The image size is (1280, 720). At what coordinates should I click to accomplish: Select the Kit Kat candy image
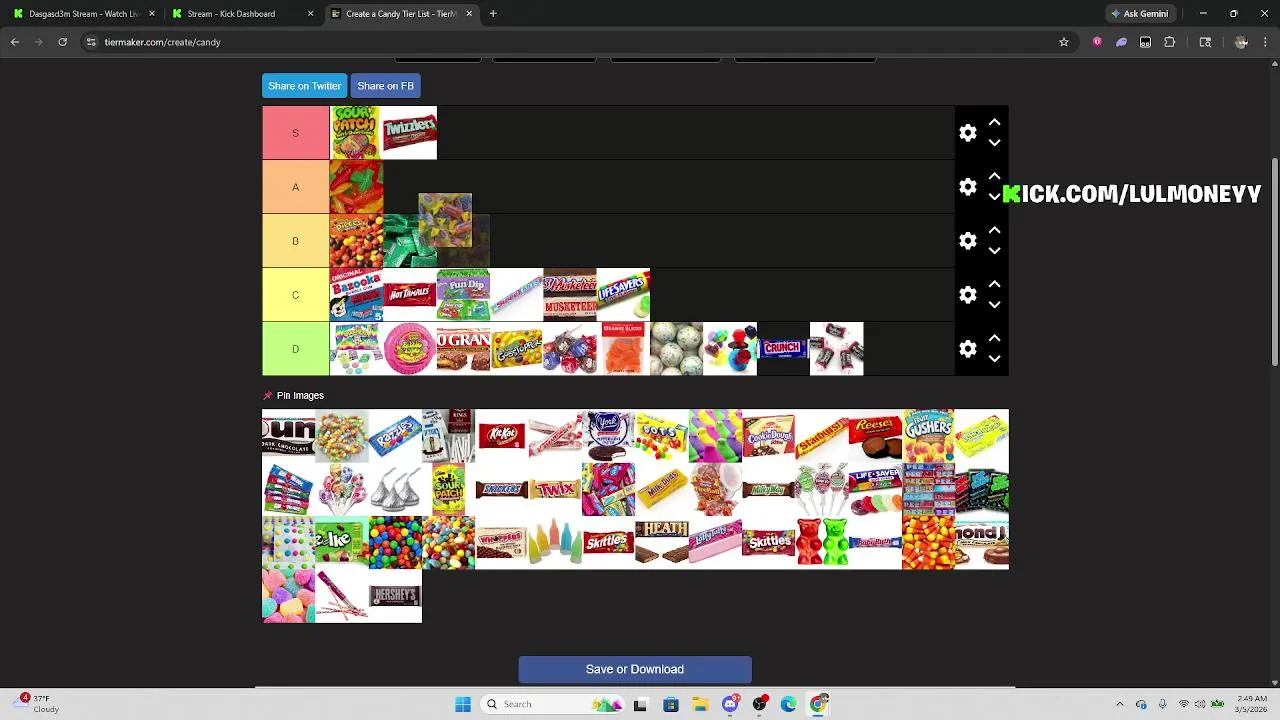point(502,435)
